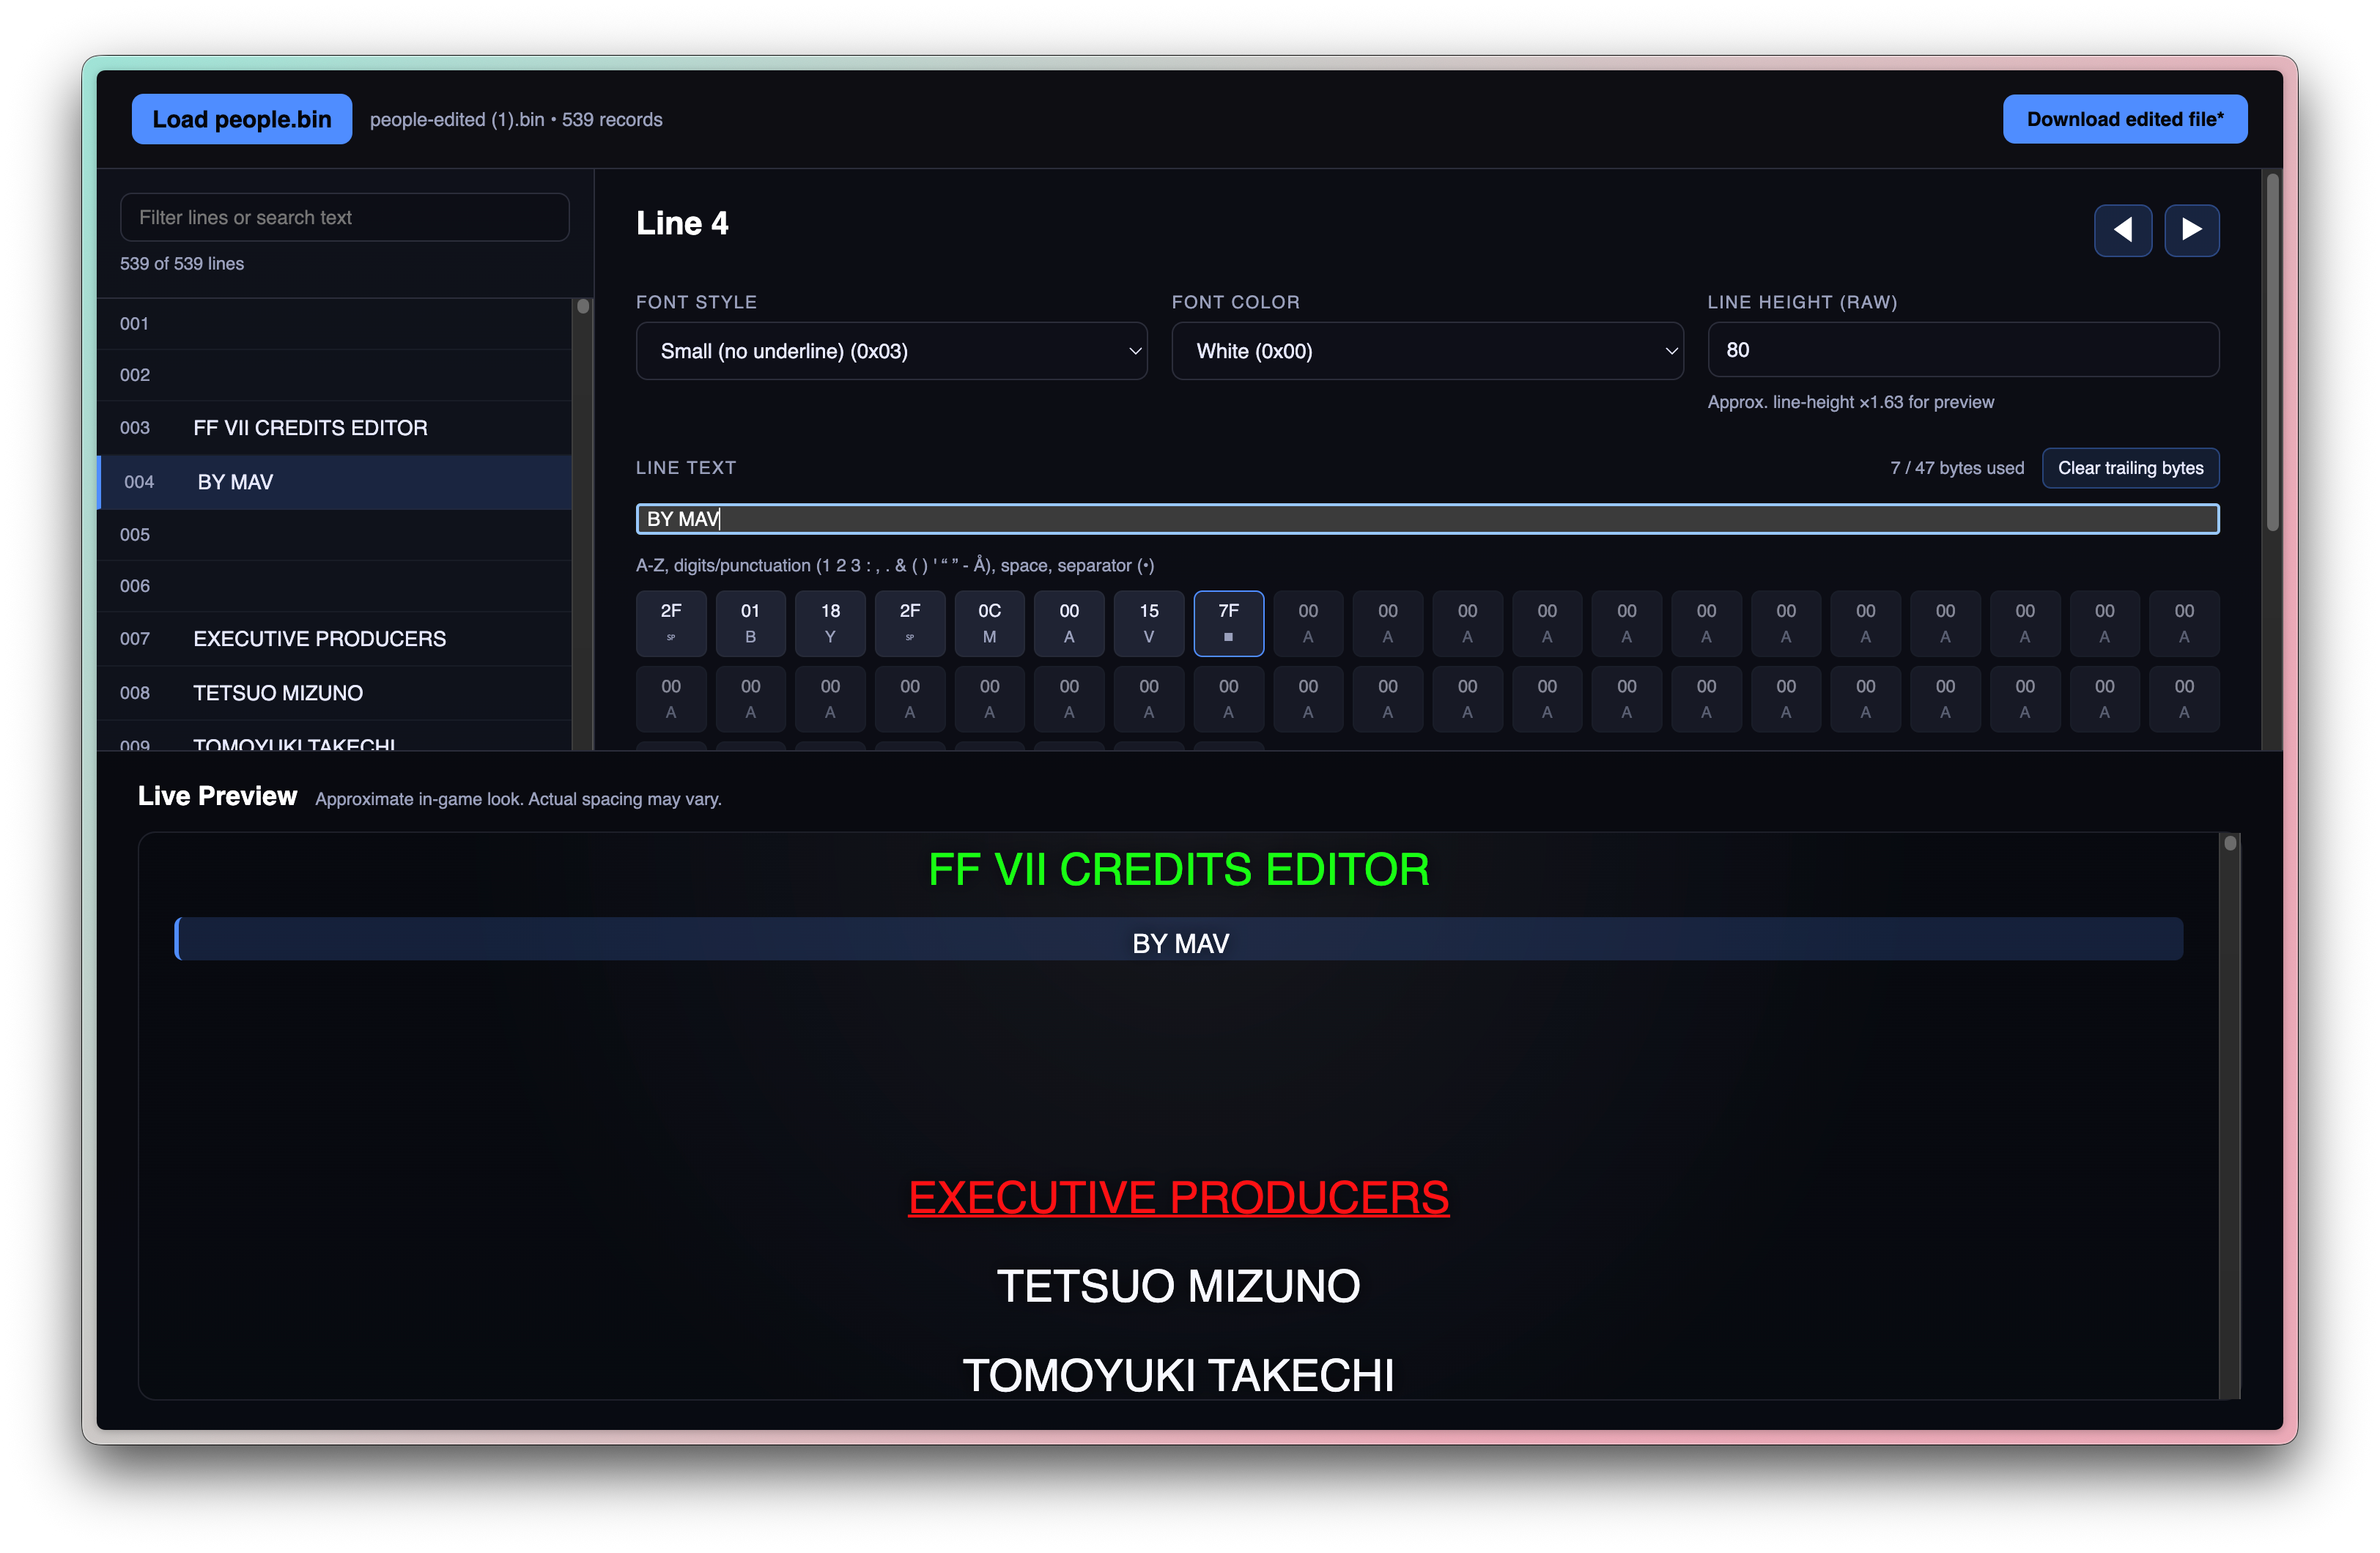Select the 18 Y byte cell
The width and height of the screenshot is (2380, 1553).
pyautogui.click(x=830, y=623)
